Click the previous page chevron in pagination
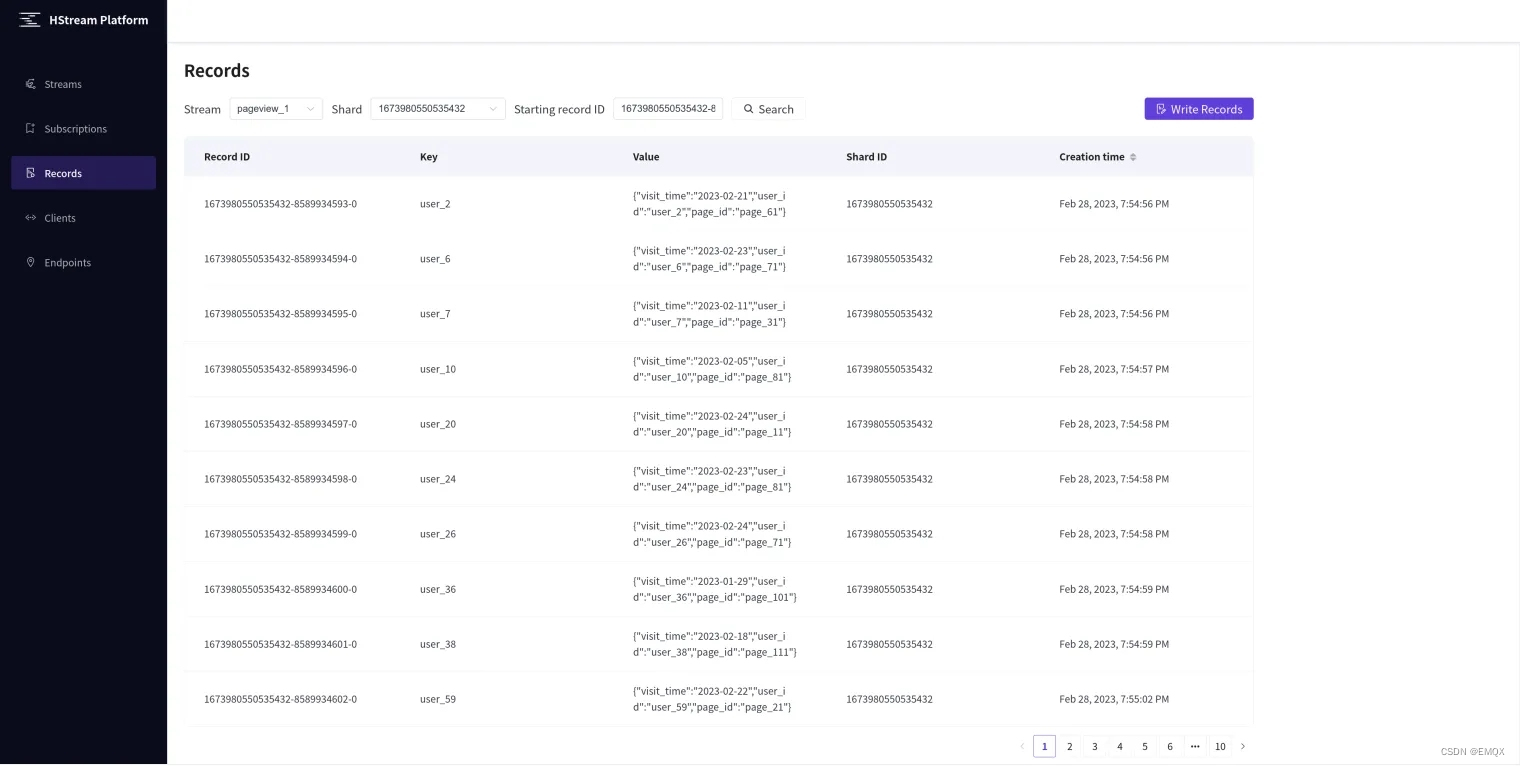This screenshot has width=1520, height=766. tap(1021, 746)
